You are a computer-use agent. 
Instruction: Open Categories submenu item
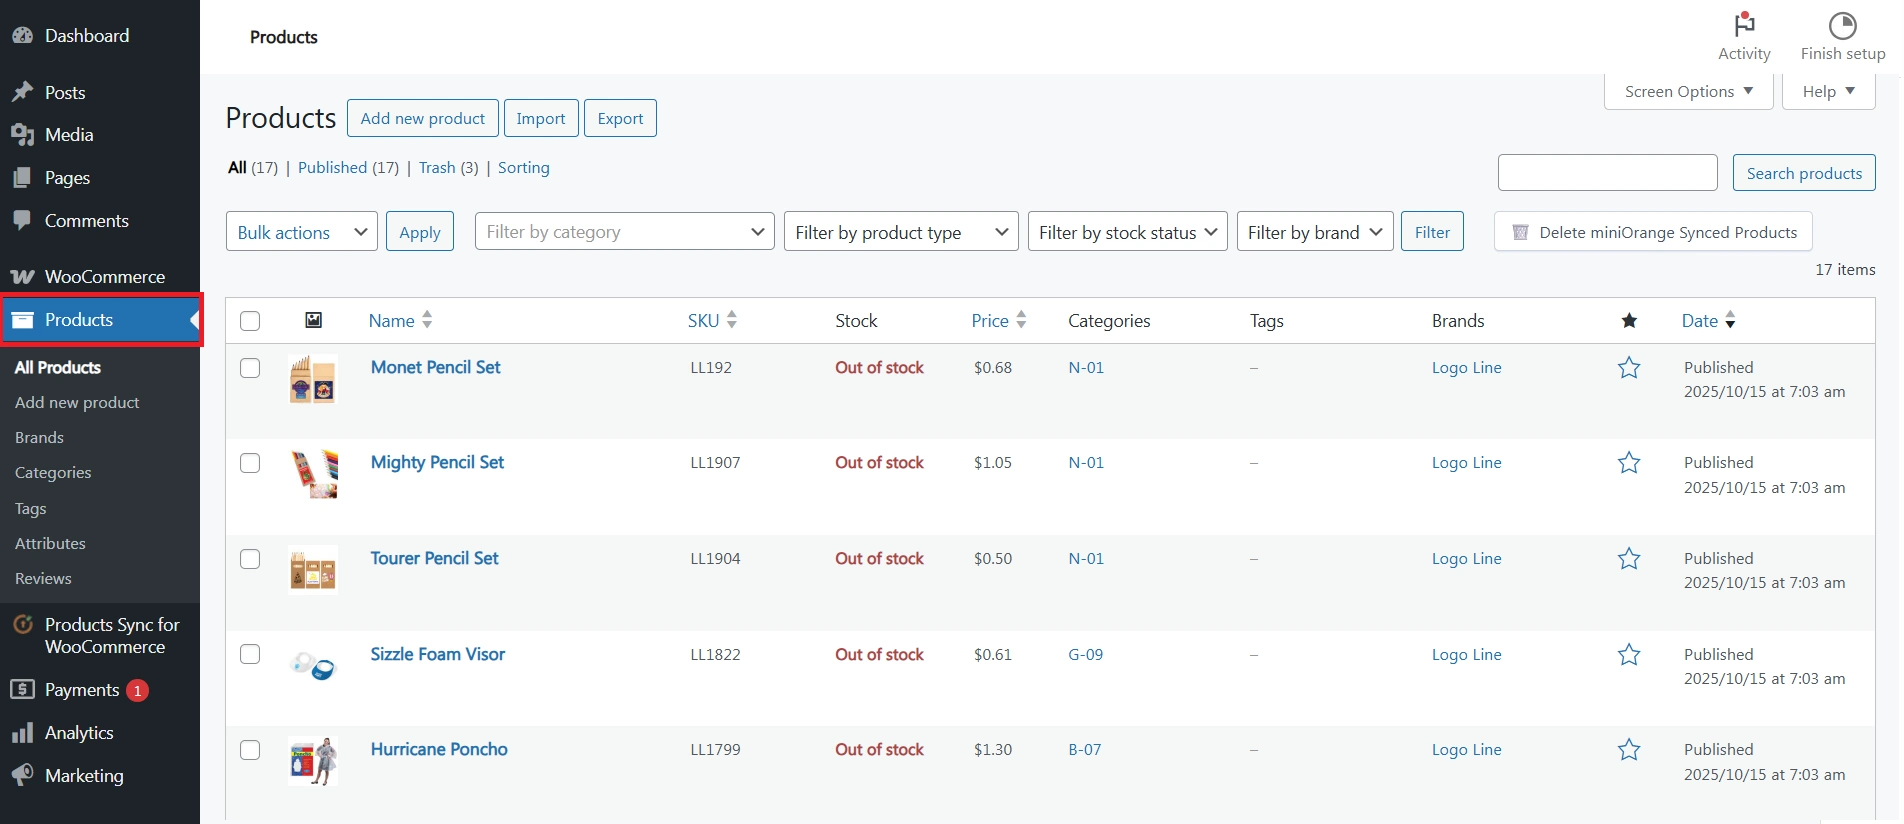(x=53, y=472)
